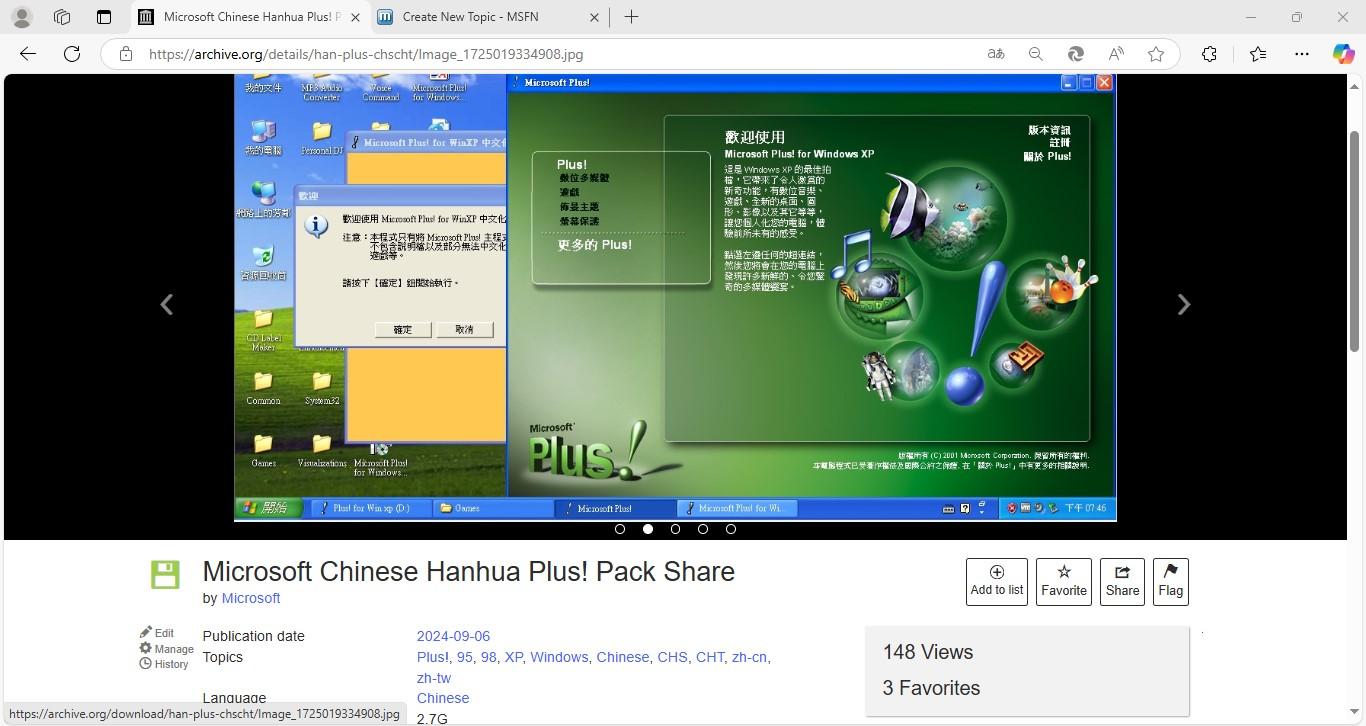1366x726 pixels.
Task: Select the third carousel image dot
Action: point(676,529)
